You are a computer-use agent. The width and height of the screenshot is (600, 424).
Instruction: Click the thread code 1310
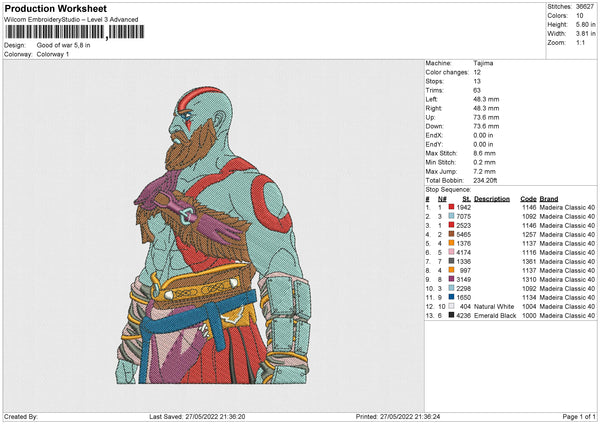click(x=530, y=279)
